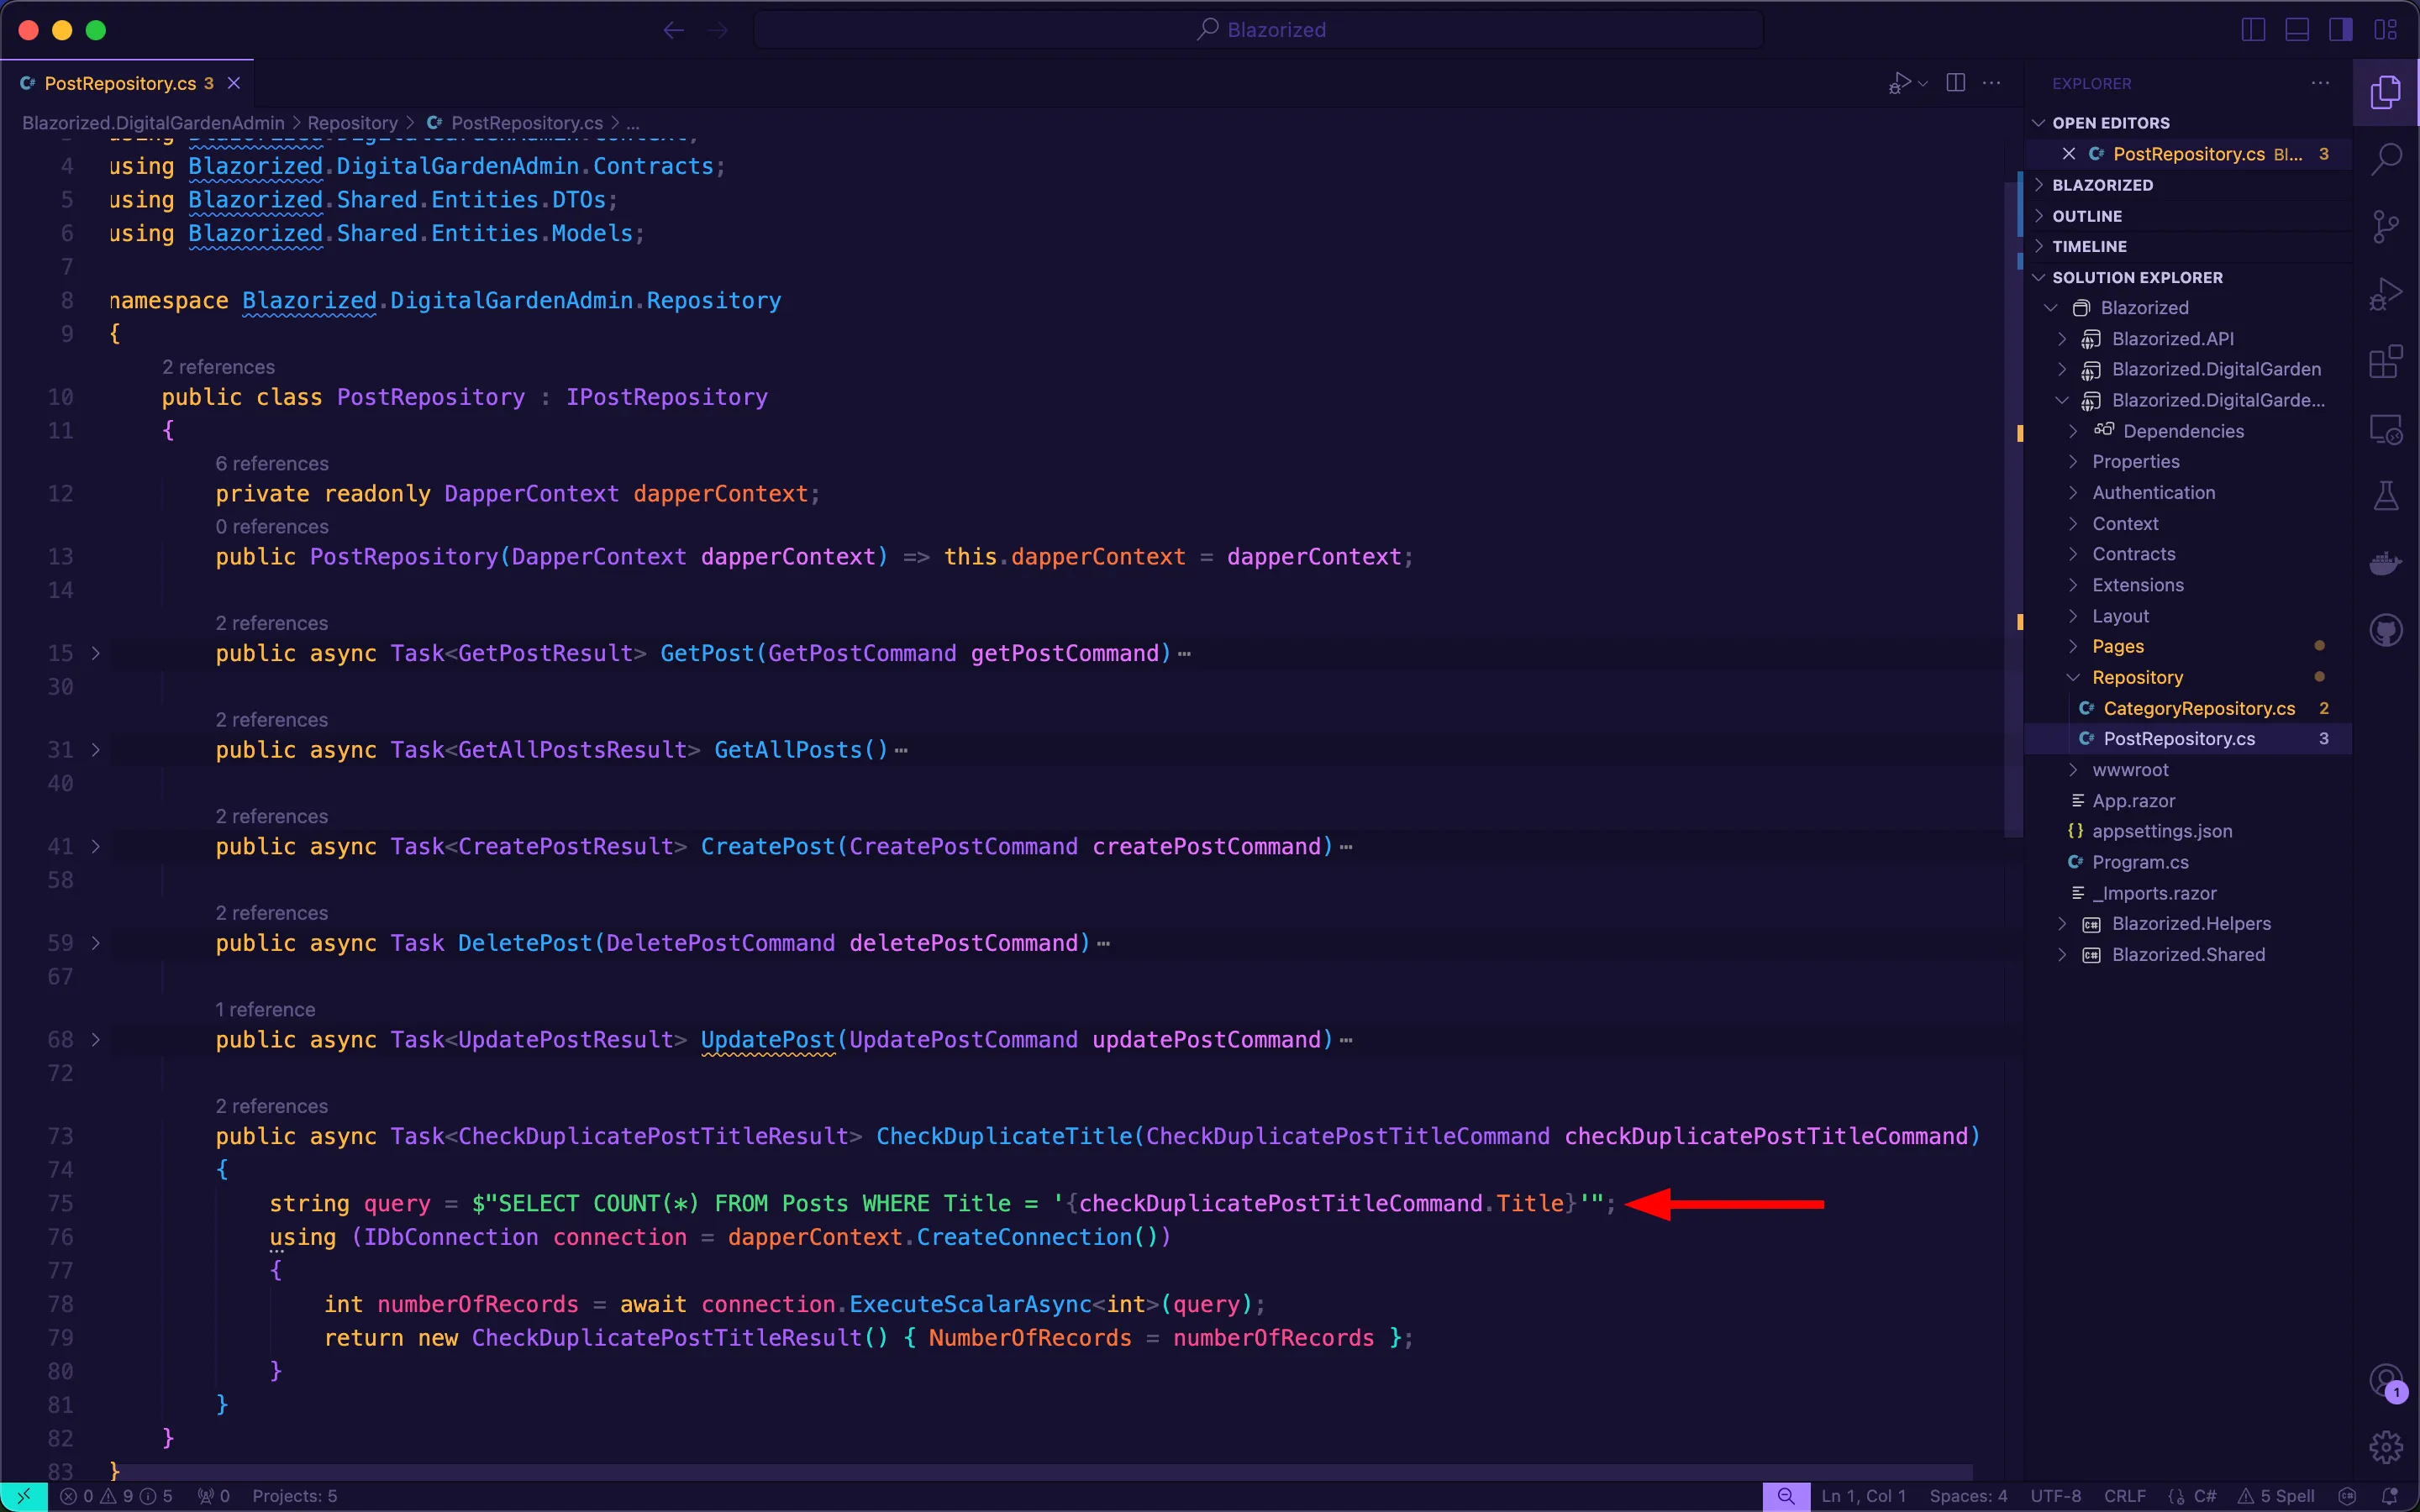2420x1512 pixels.
Task: Open the GitHub view
Action: 2386,631
